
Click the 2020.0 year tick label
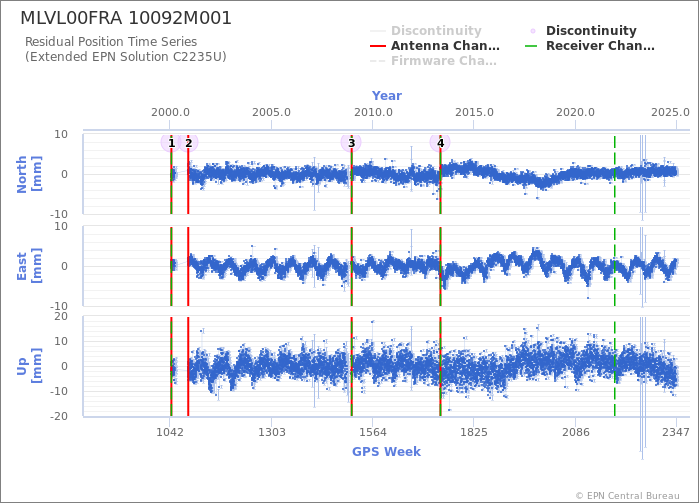[x=575, y=112]
